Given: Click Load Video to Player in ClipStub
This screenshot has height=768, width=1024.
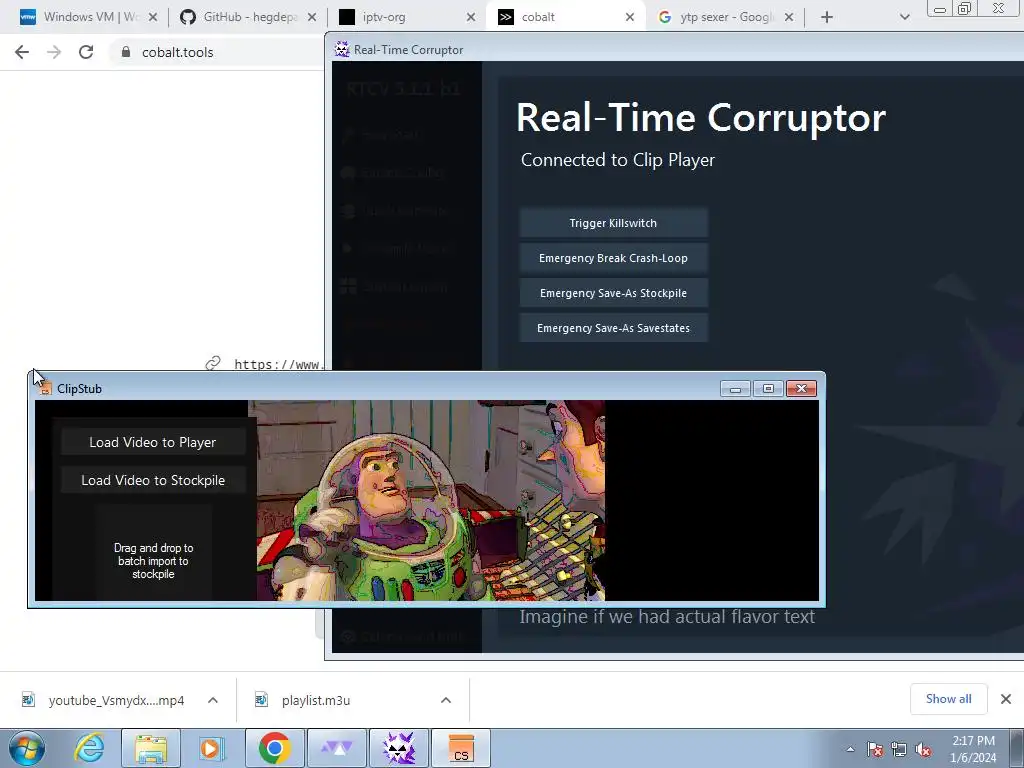Looking at the screenshot, I should [153, 442].
